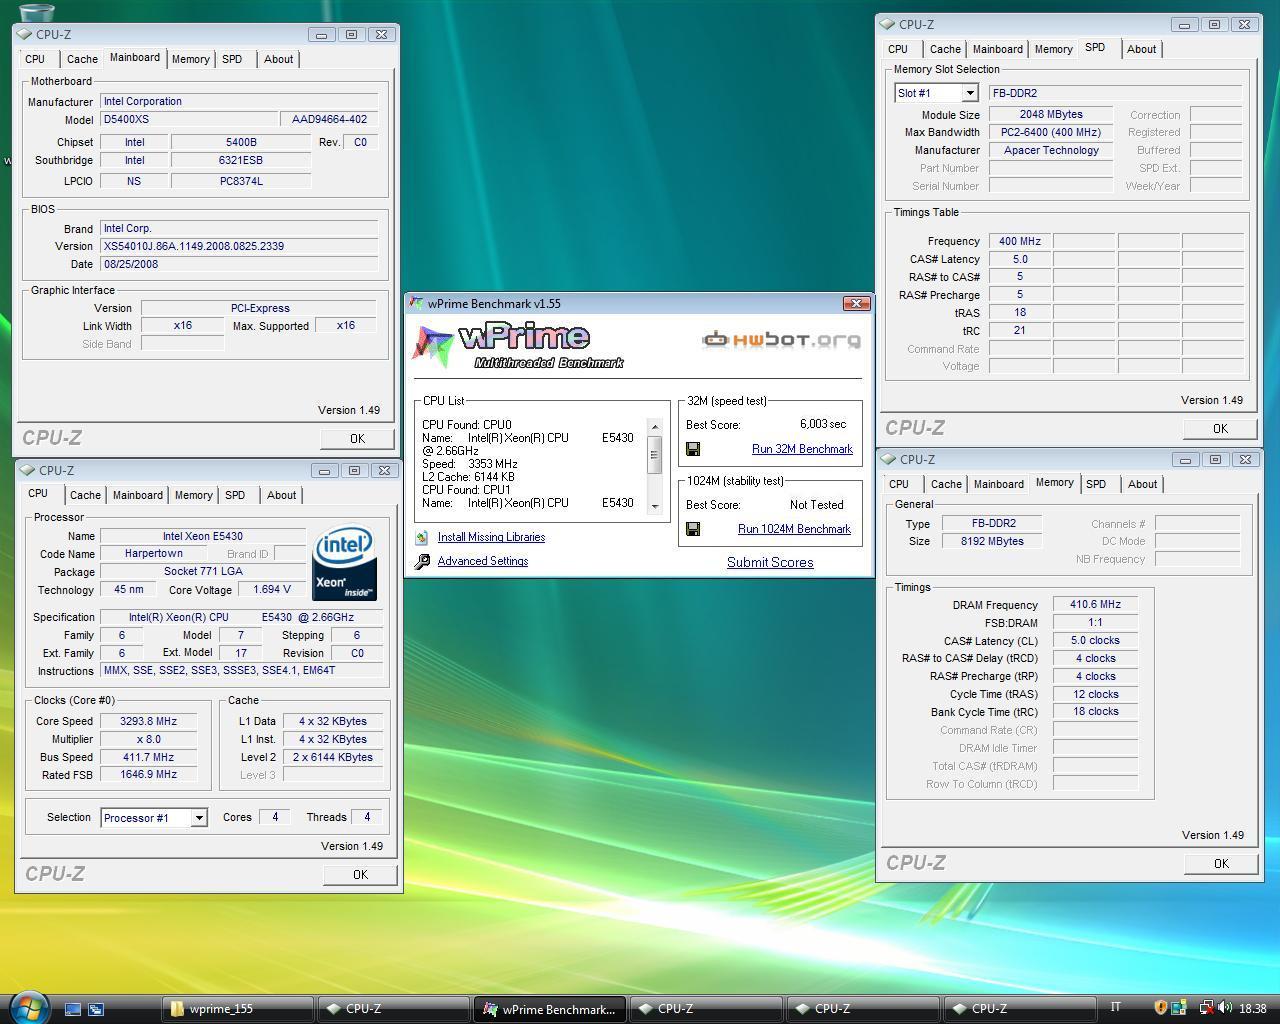Viewport: 1280px width, 1024px height.
Task: Click the CPU List scrollbar up arrow
Action: click(655, 427)
